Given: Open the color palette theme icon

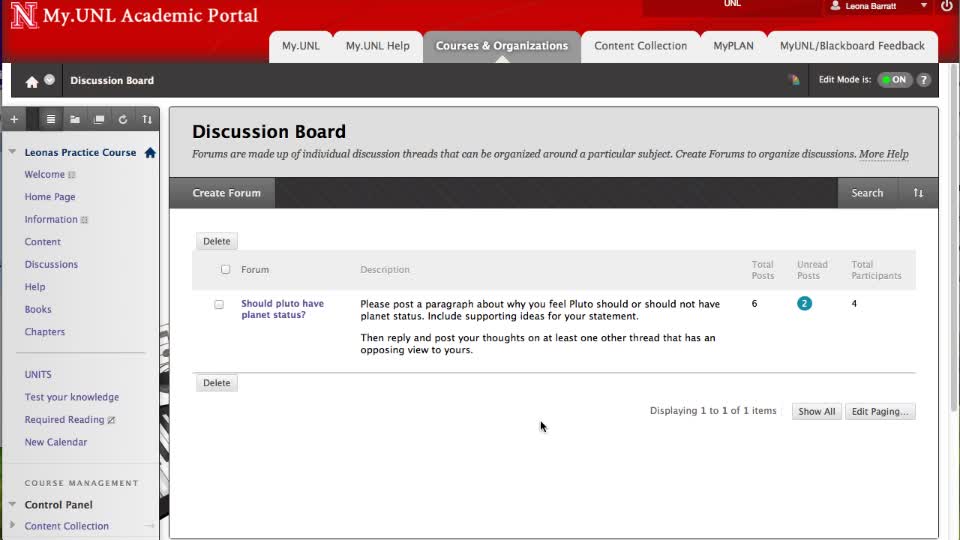Looking at the screenshot, I should [x=794, y=80].
